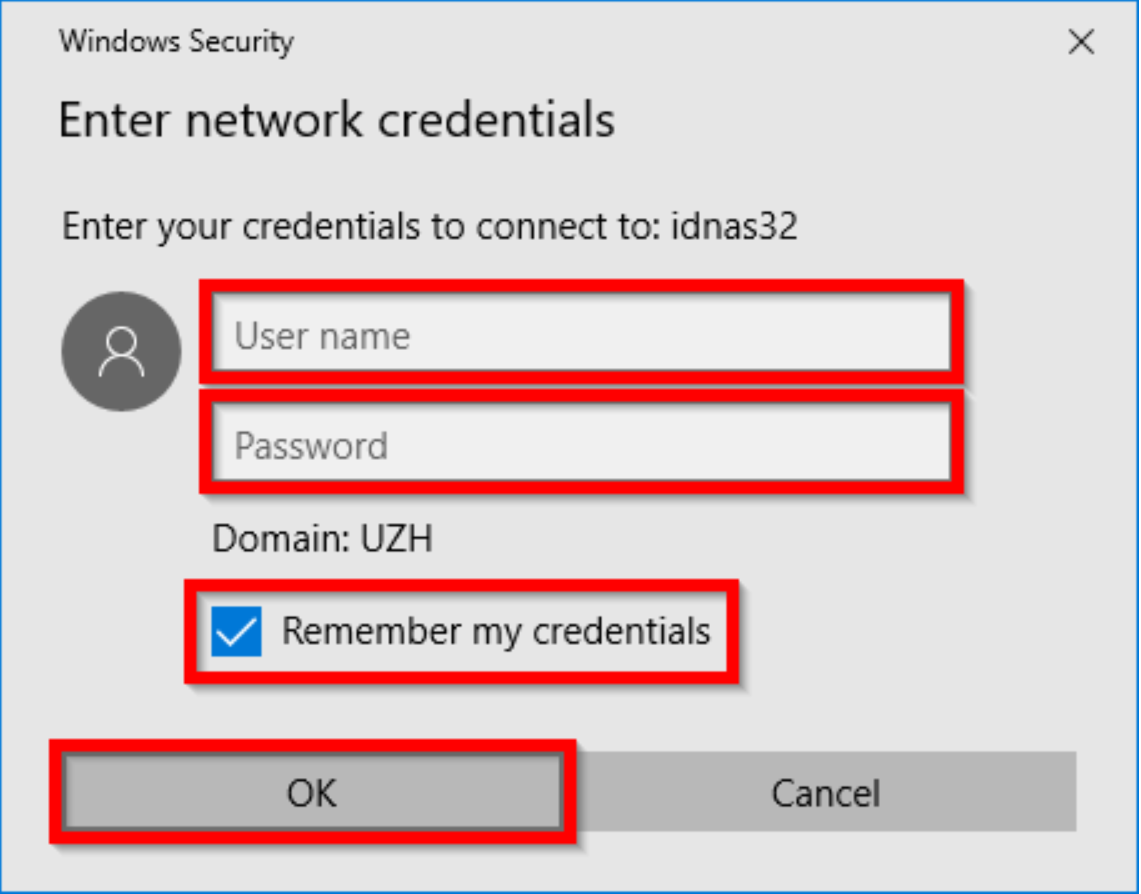
Task: Click the "Remember my credentials" label text
Action: 495,632
